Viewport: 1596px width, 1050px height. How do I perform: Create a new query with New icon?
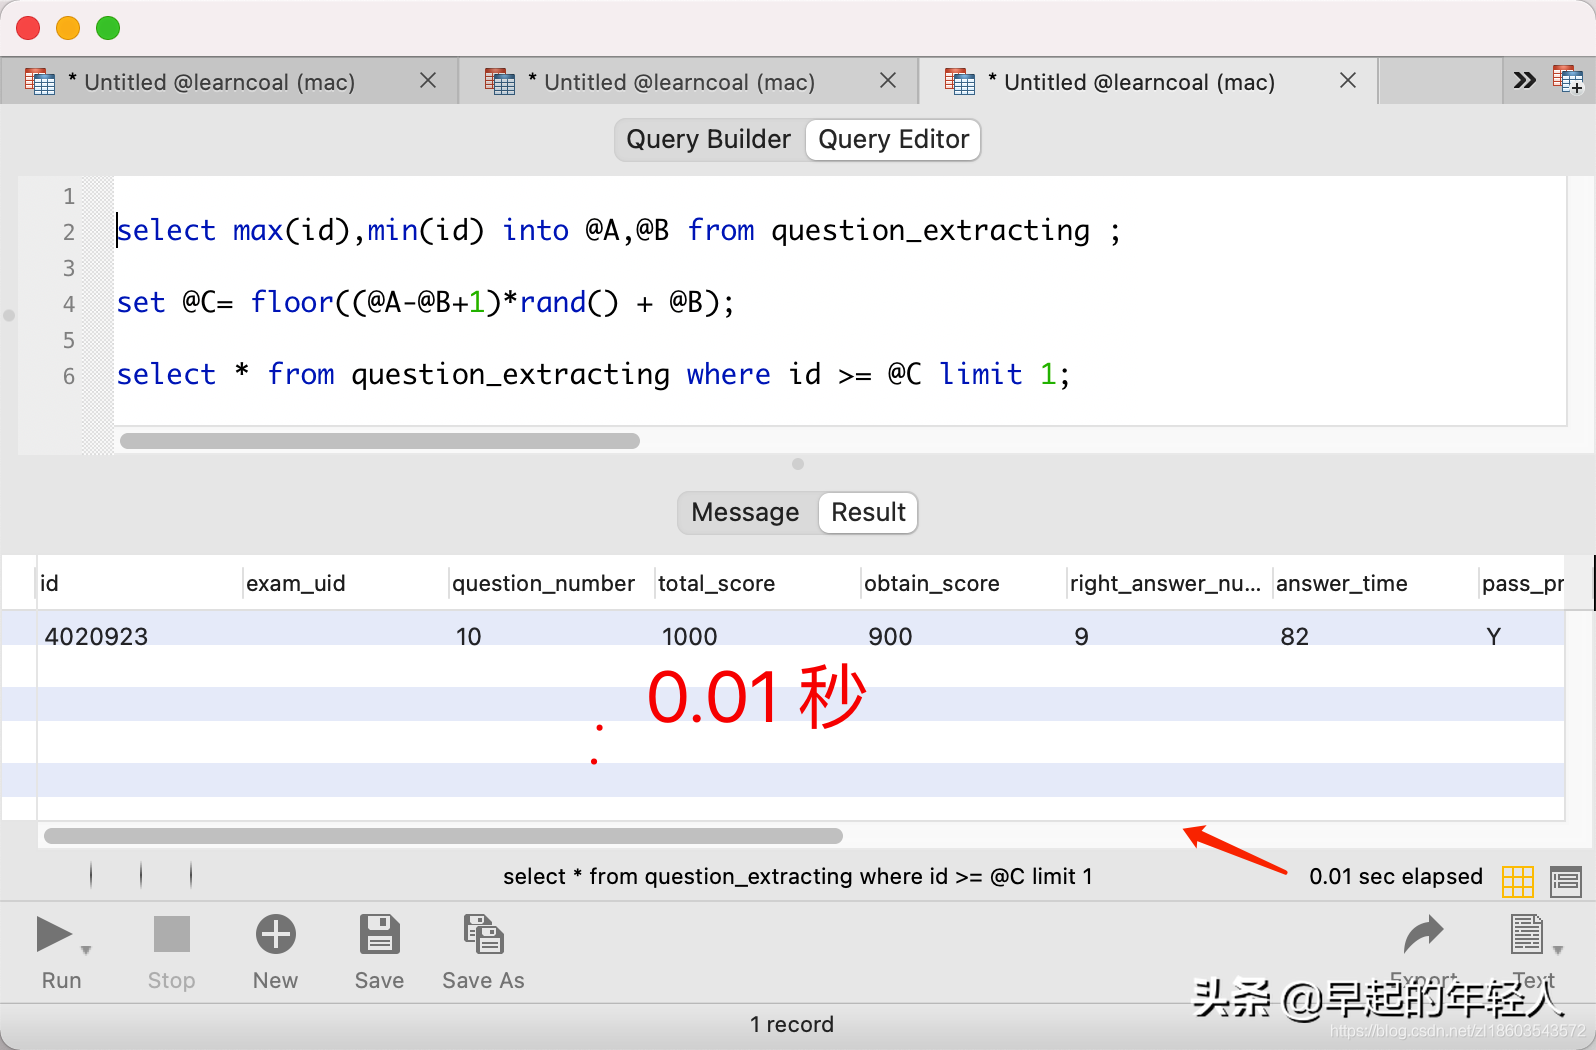[275, 934]
